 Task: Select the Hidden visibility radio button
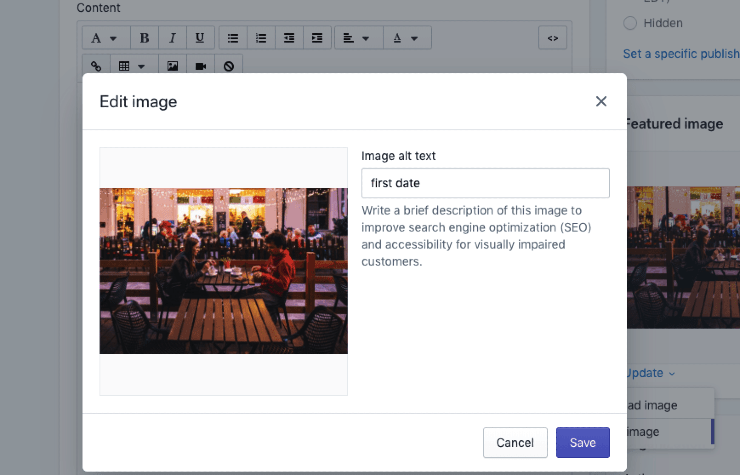(630, 22)
